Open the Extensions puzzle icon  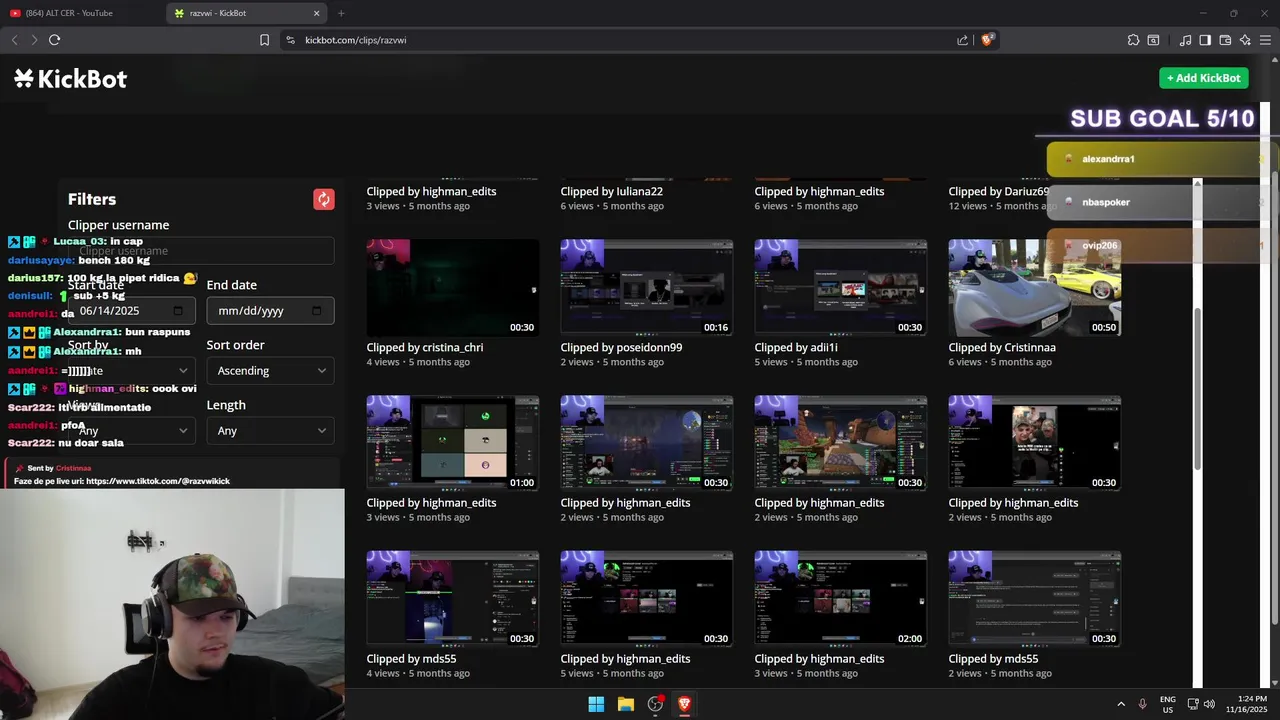coord(1133,40)
